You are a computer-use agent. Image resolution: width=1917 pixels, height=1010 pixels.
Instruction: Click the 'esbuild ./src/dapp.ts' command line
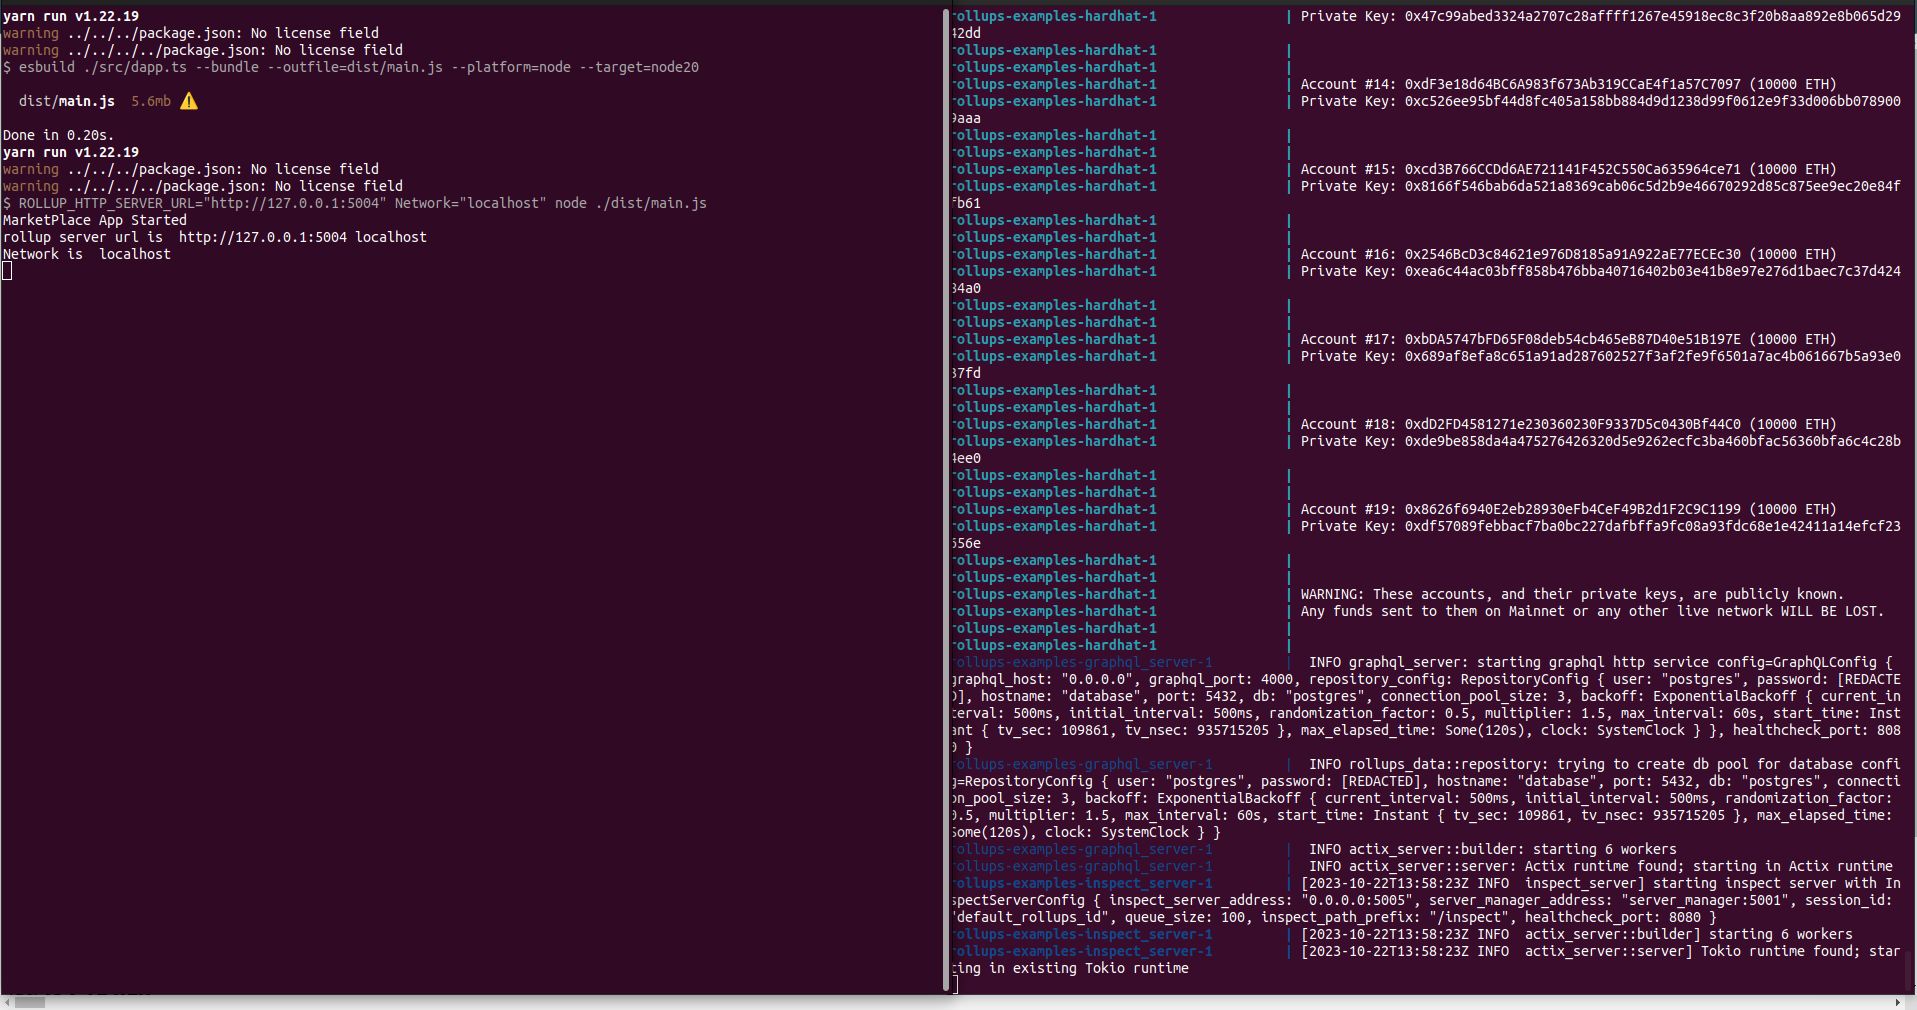tap(351, 67)
